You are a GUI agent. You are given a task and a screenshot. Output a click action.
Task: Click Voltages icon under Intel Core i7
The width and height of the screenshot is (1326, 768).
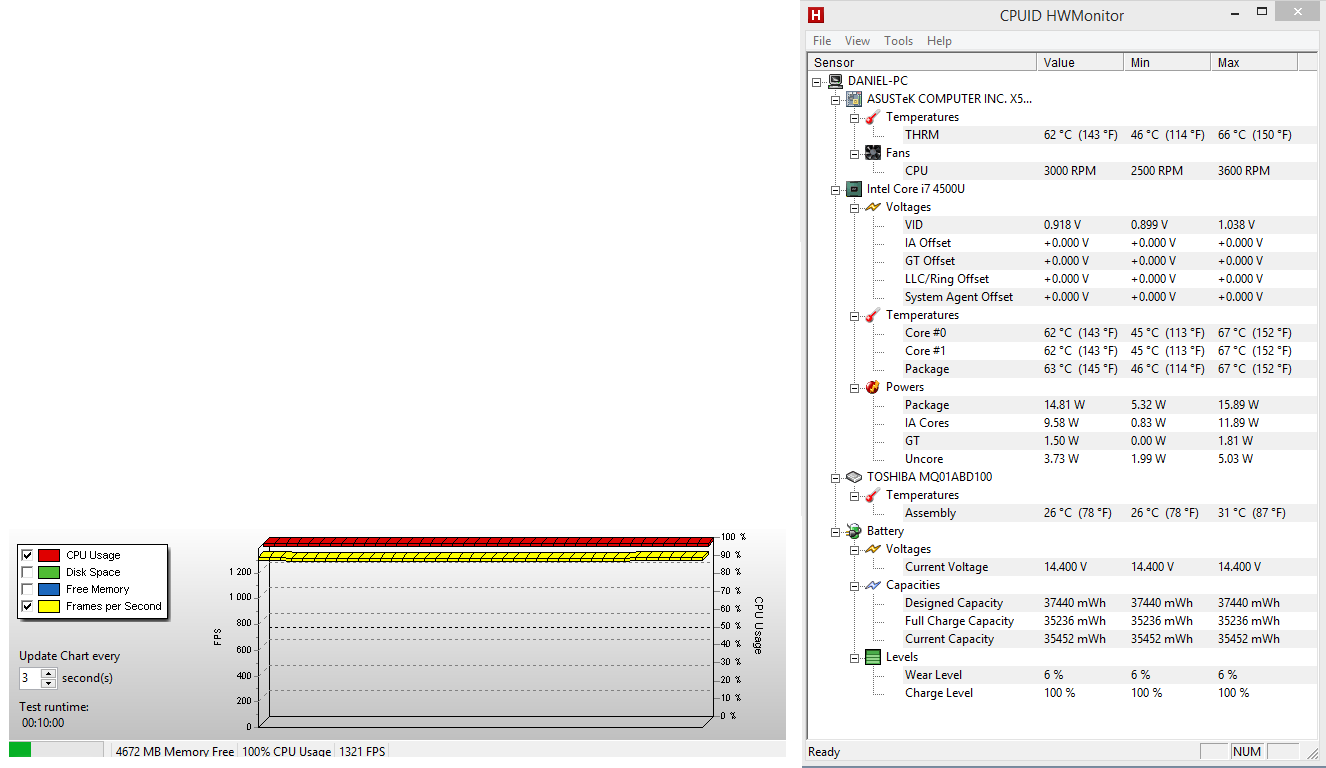click(873, 207)
